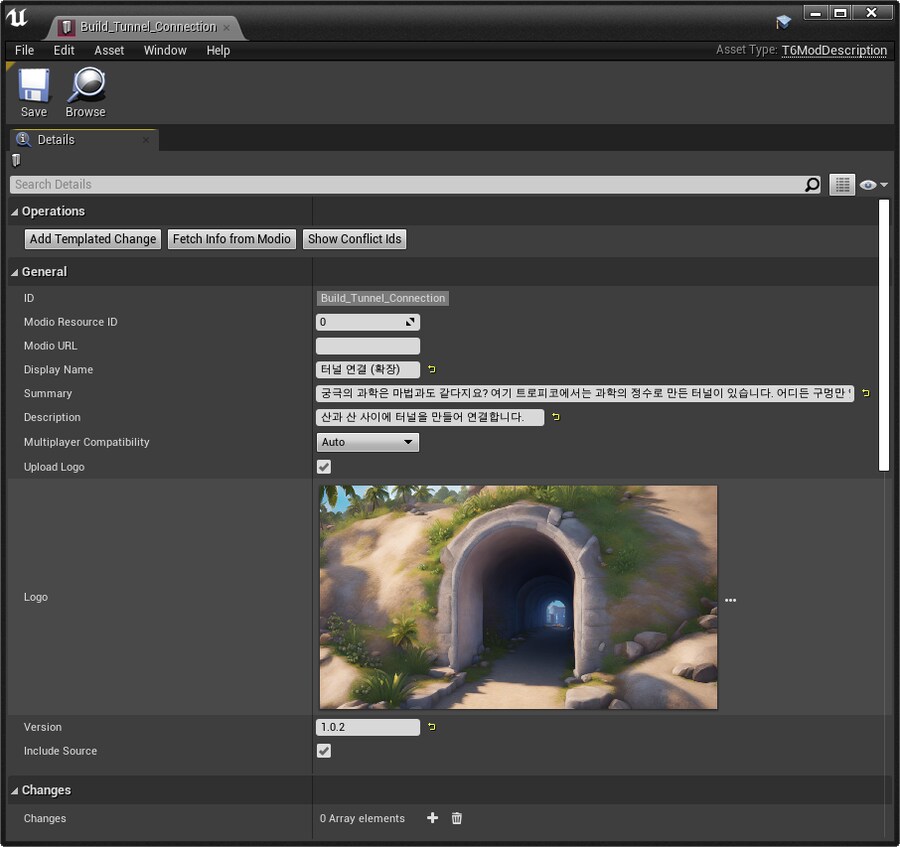
Task: Toggle the Upload Logo checkbox
Action: coord(324,467)
